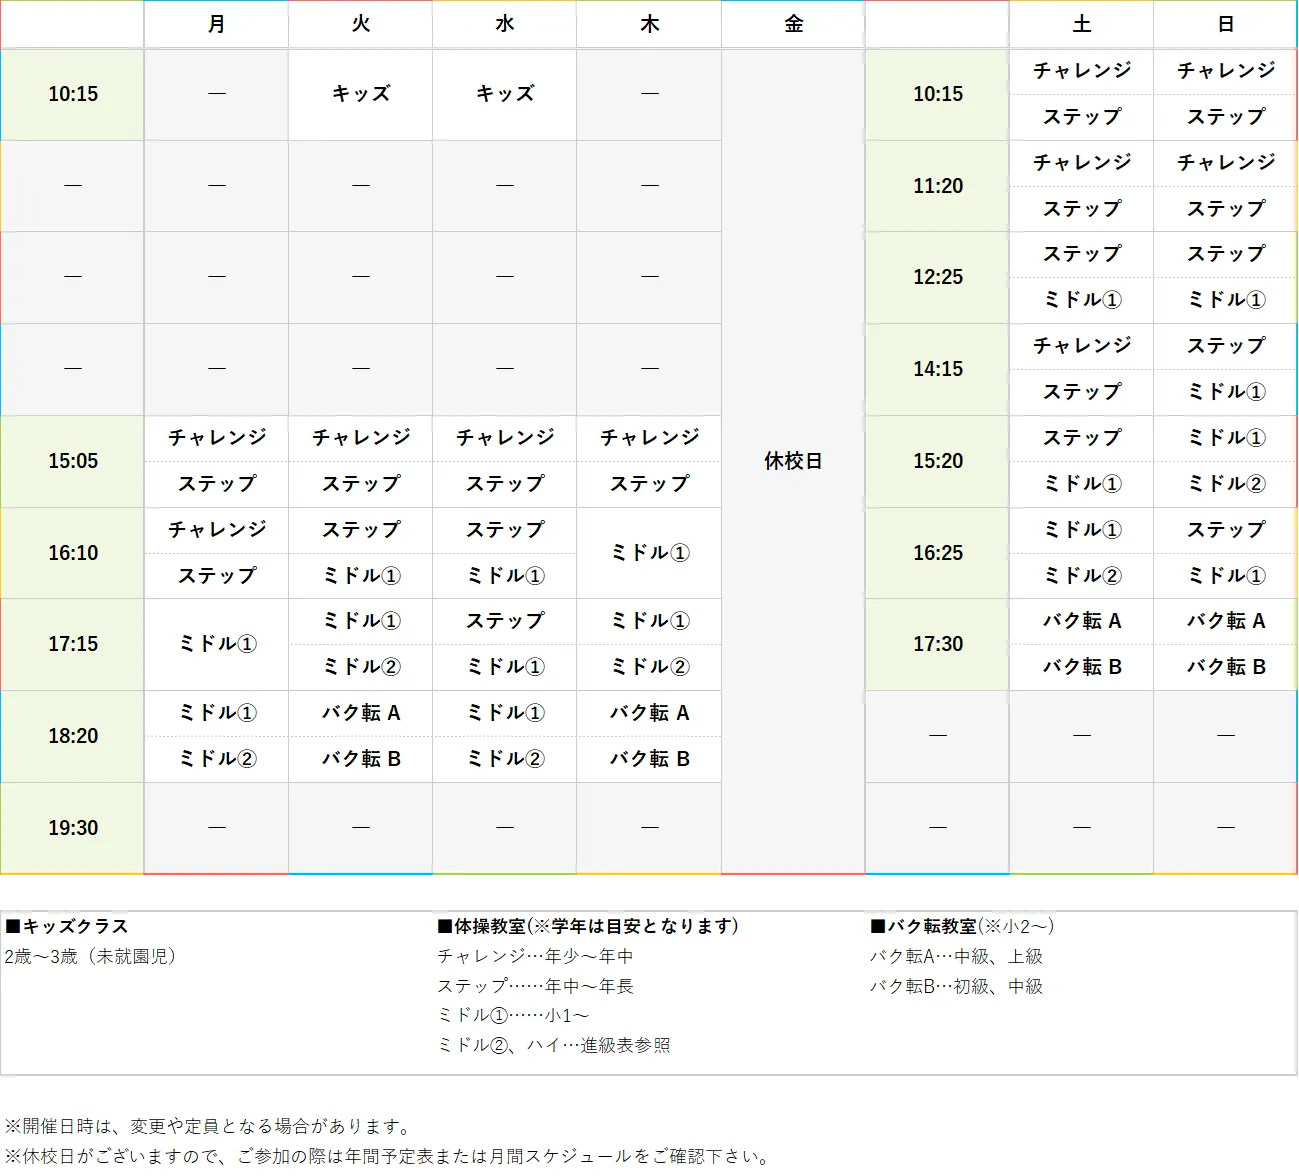Click the ■キッズクラス legend heading
Viewport: 1299px width, 1176px height.
(x=66, y=926)
